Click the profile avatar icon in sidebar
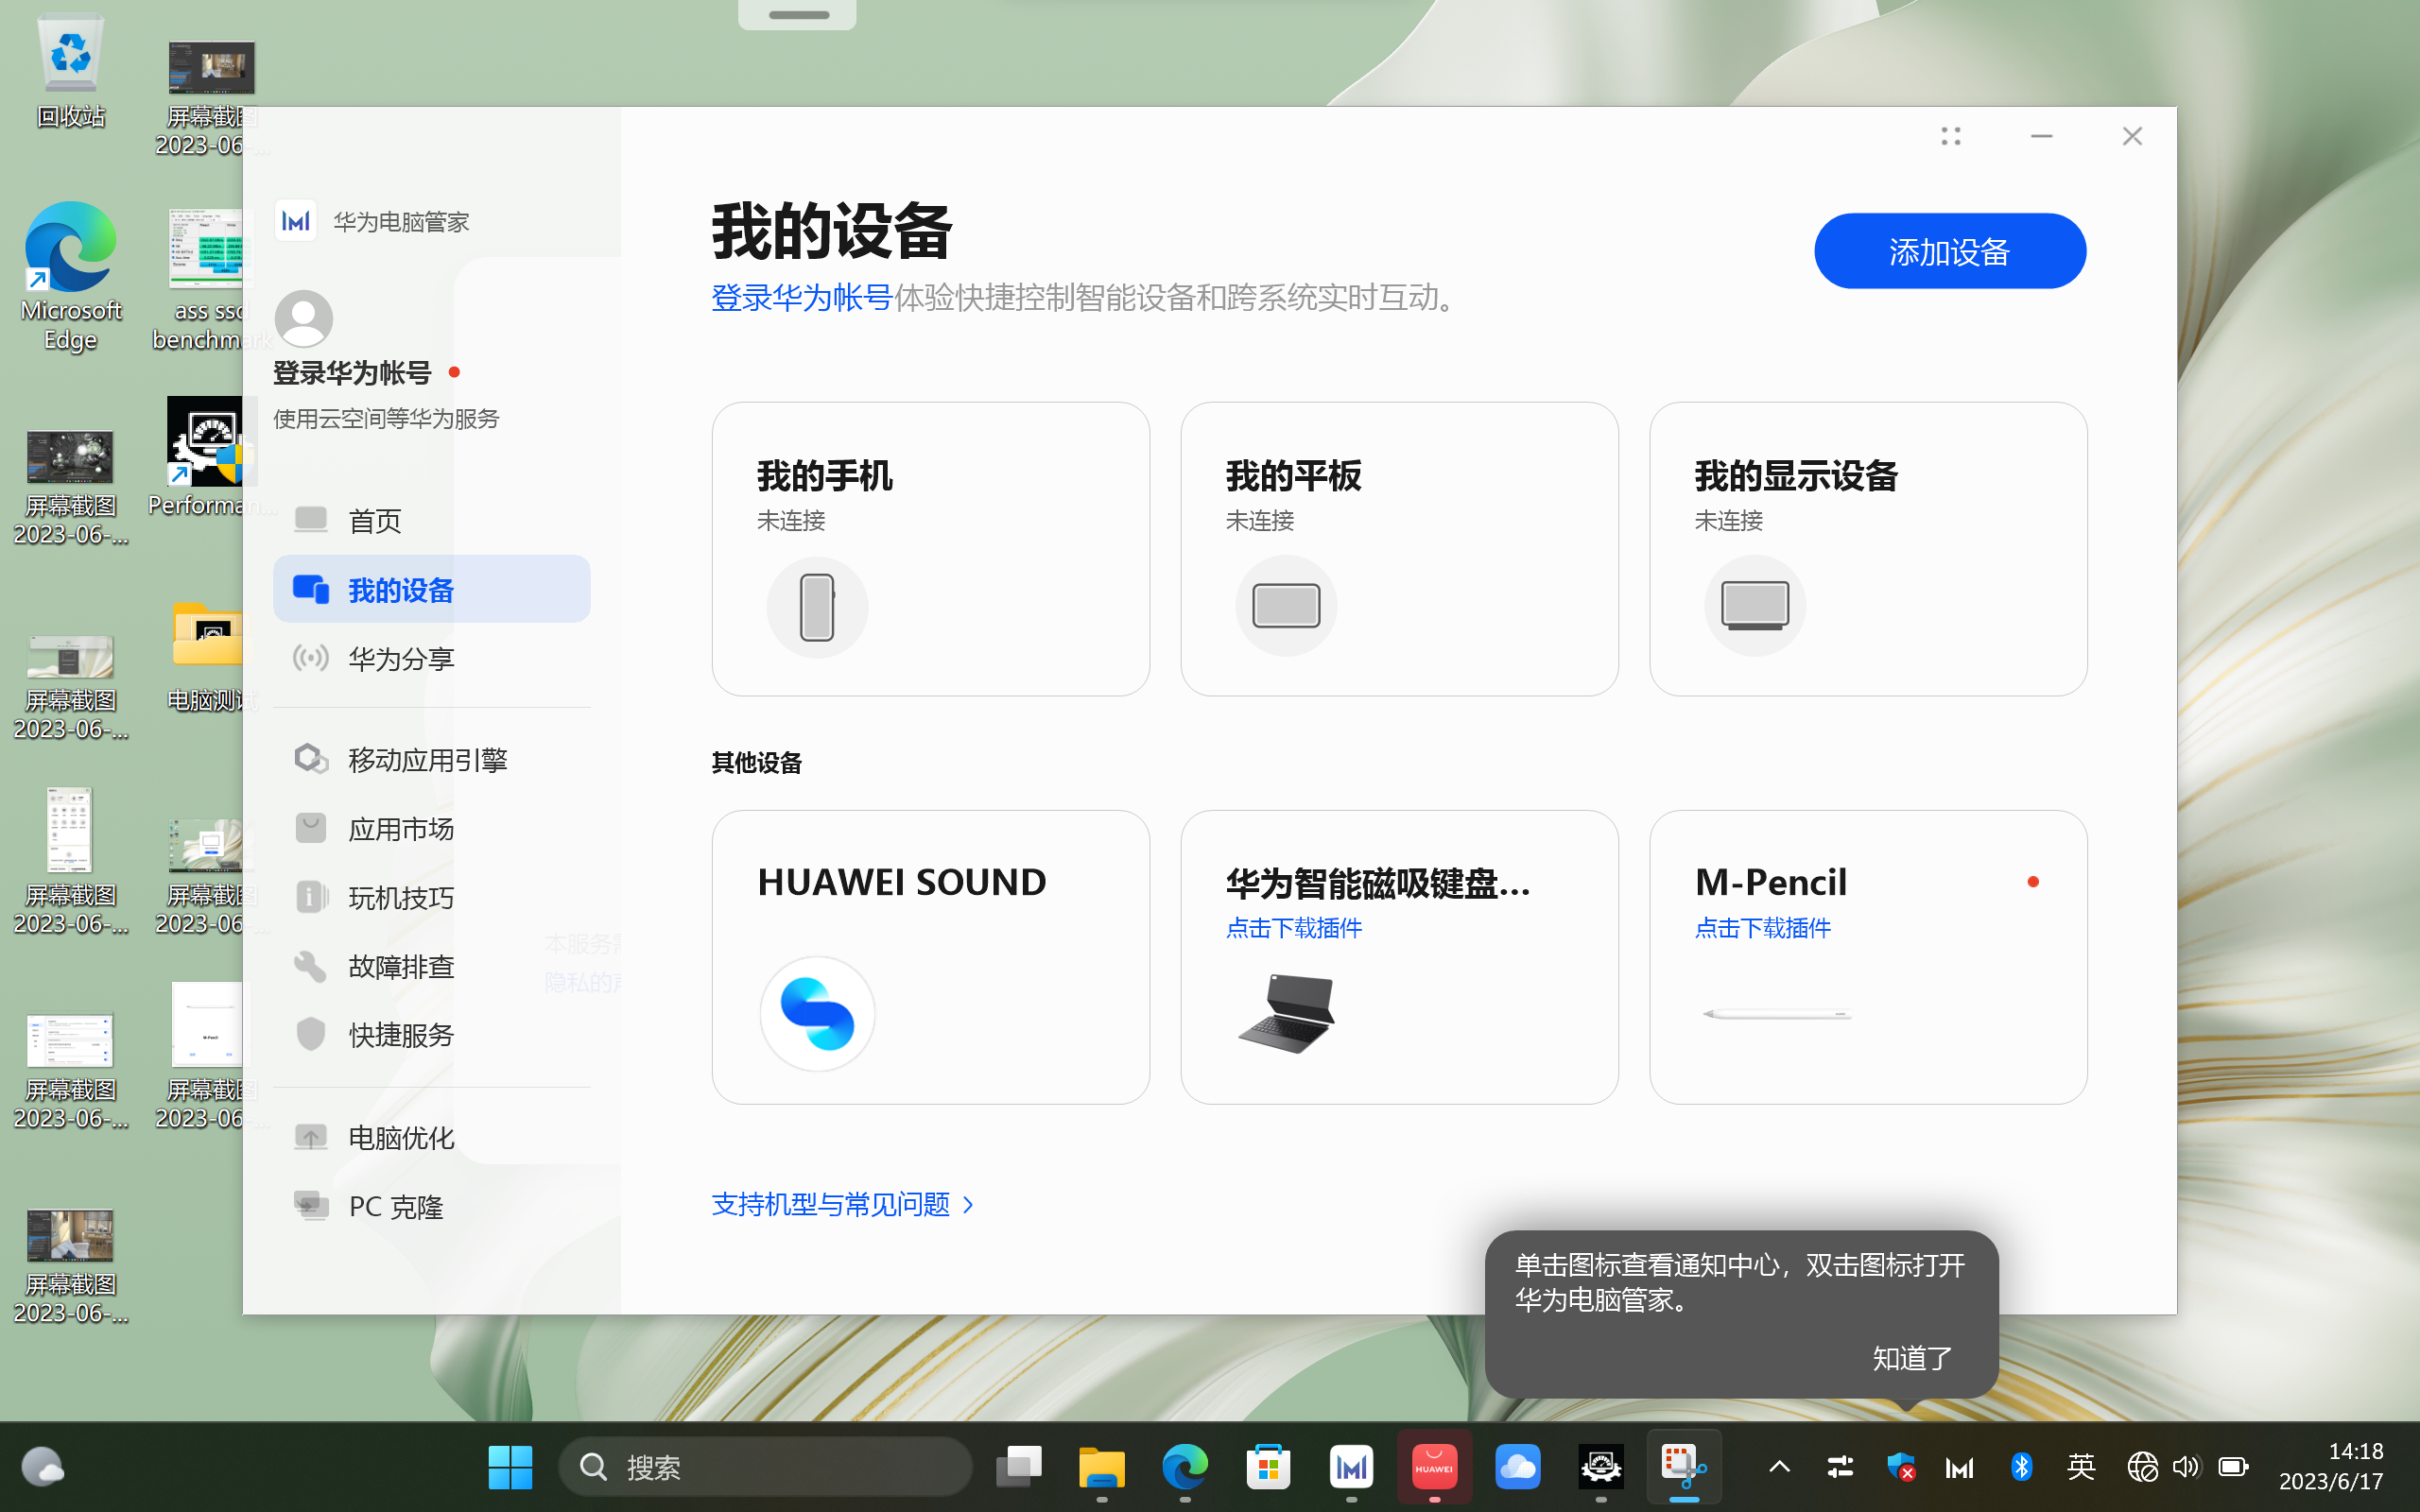 click(x=304, y=319)
